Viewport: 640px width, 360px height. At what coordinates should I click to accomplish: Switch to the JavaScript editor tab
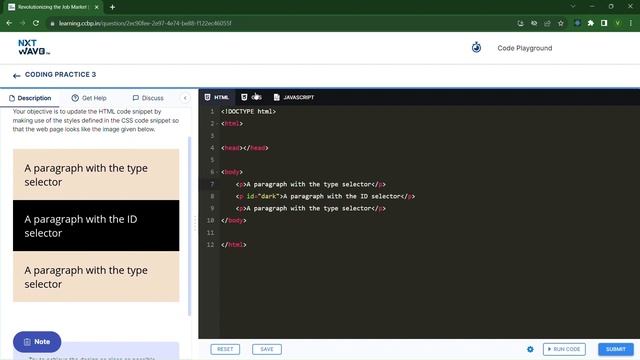[x=294, y=97]
